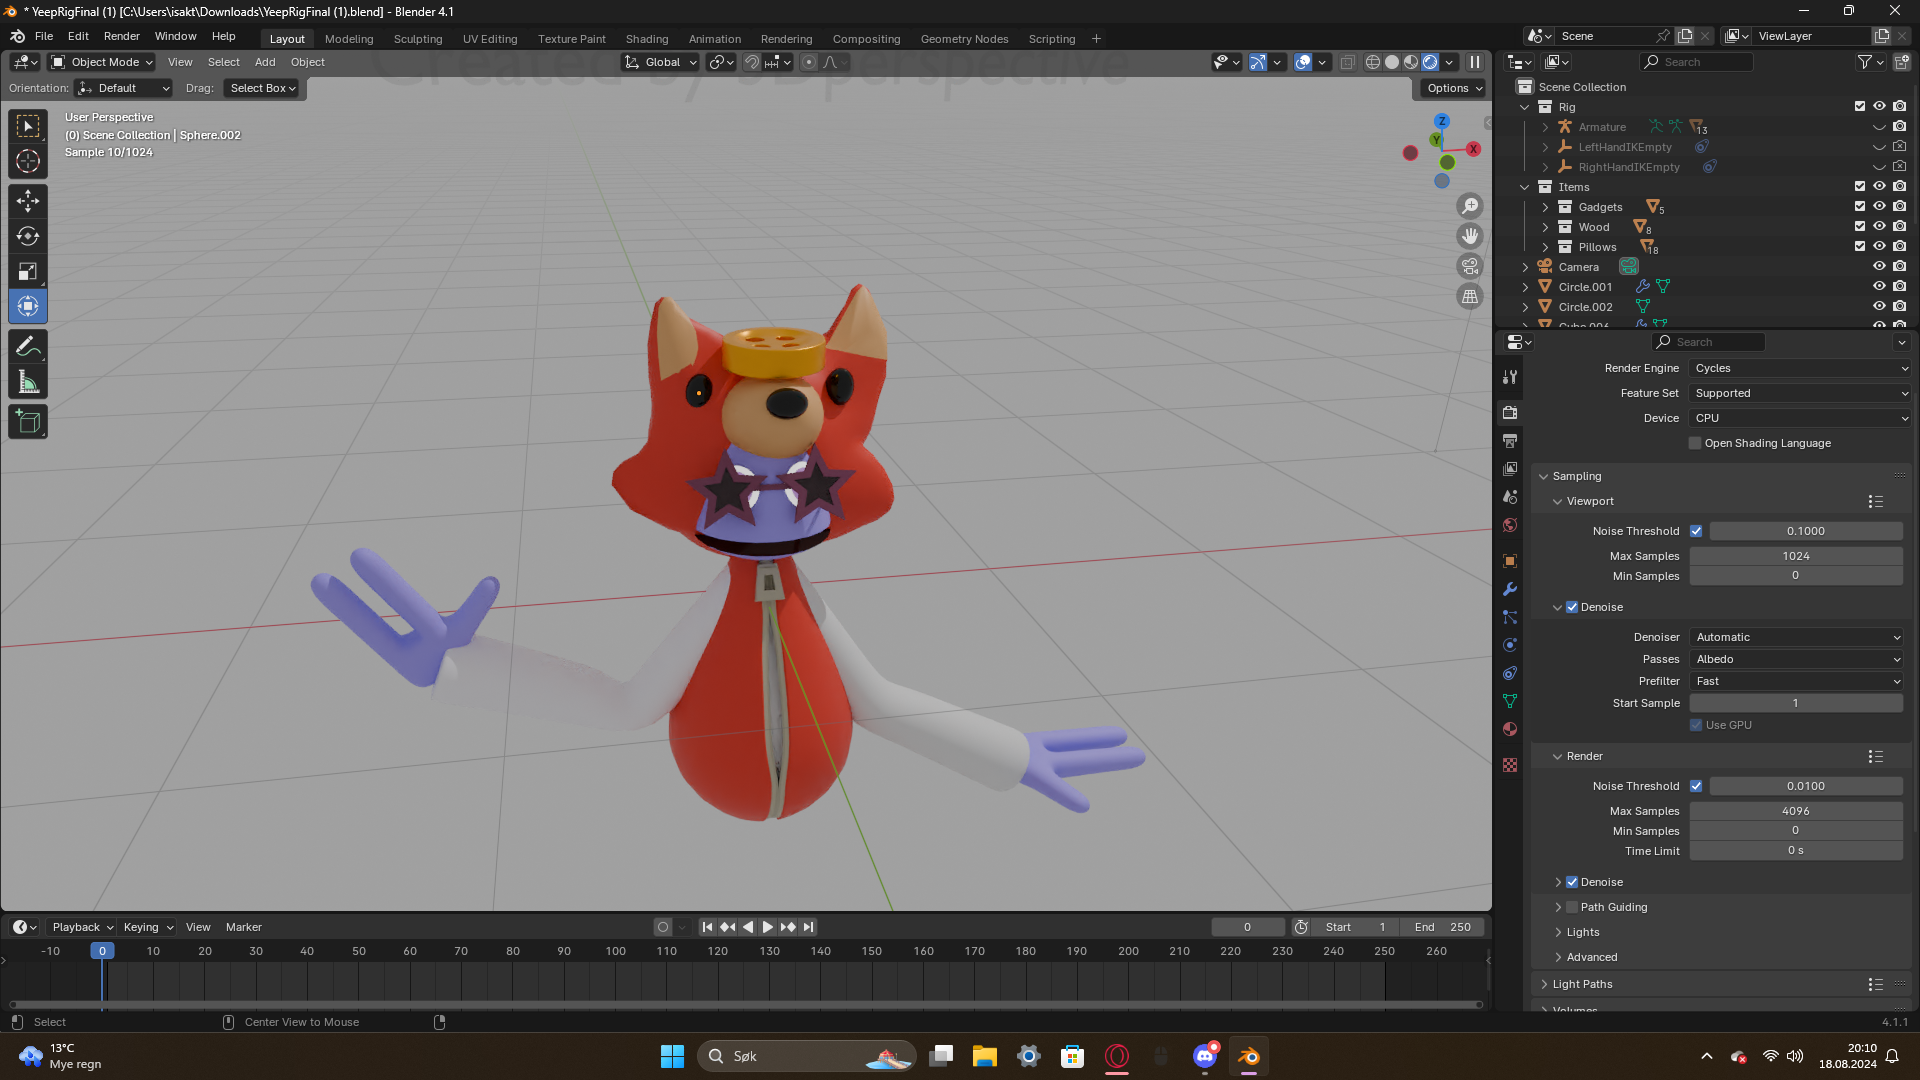The height and width of the screenshot is (1080, 1920).
Task: Click the Render Max Samples 4096 field
Action: point(1796,811)
